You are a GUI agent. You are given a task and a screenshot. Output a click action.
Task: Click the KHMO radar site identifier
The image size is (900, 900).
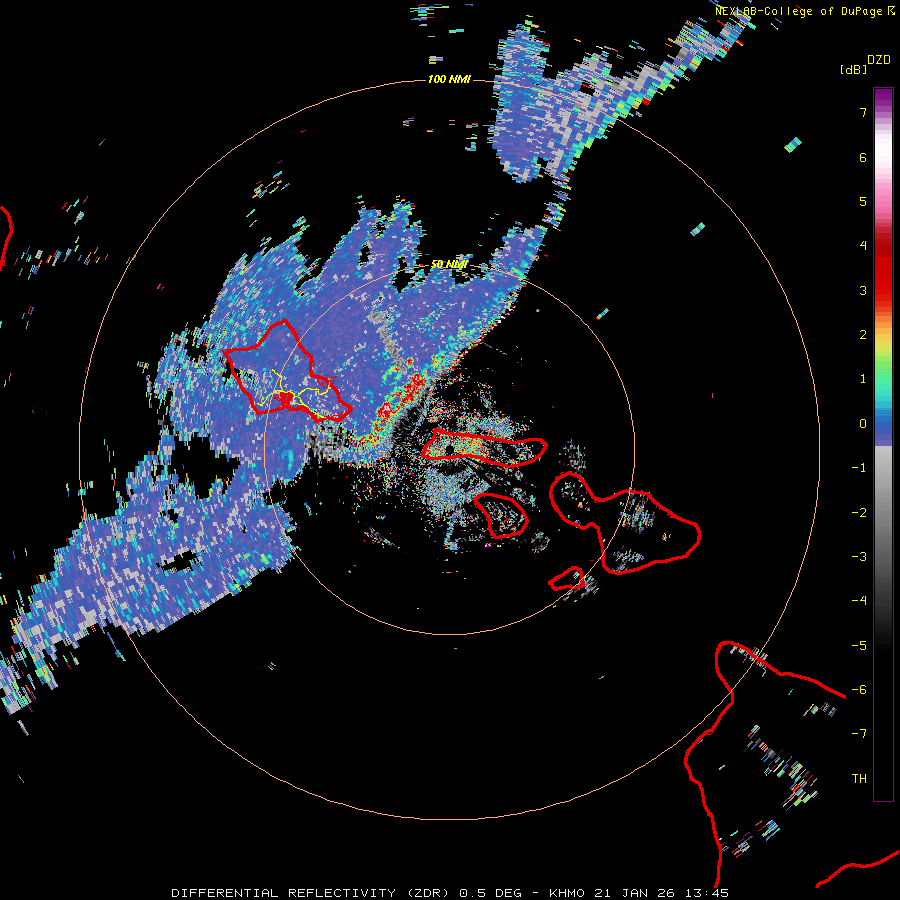coord(567,893)
